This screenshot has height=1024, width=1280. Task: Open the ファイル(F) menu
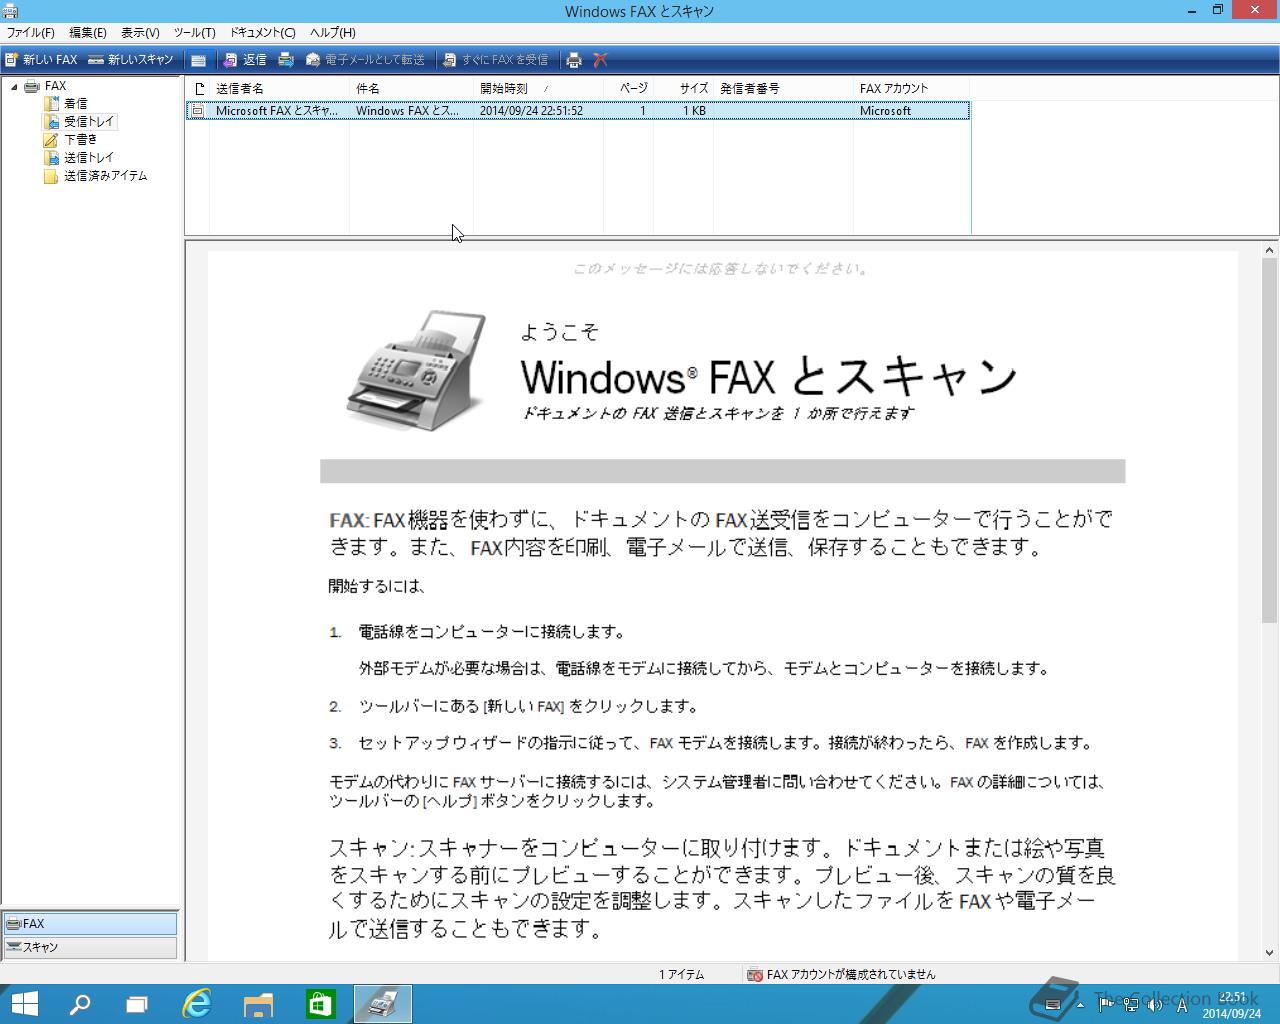pos(31,33)
